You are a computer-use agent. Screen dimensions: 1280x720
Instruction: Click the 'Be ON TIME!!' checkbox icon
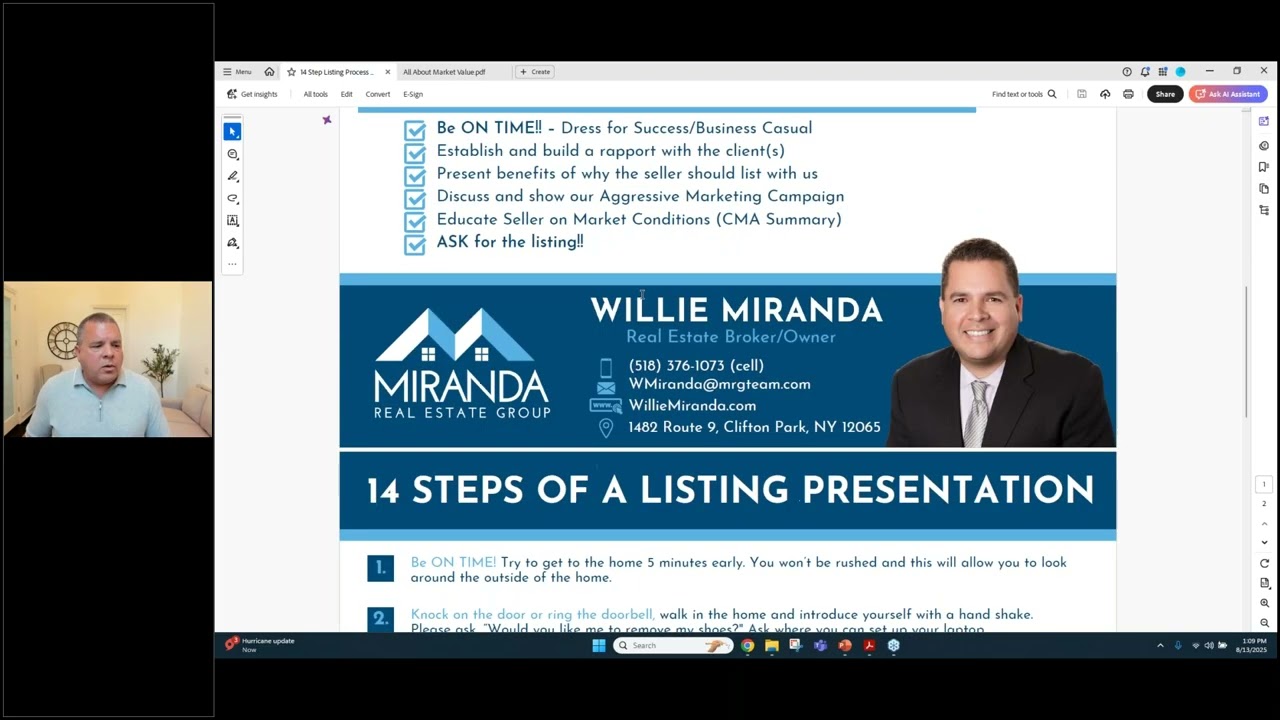pos(415,130)
